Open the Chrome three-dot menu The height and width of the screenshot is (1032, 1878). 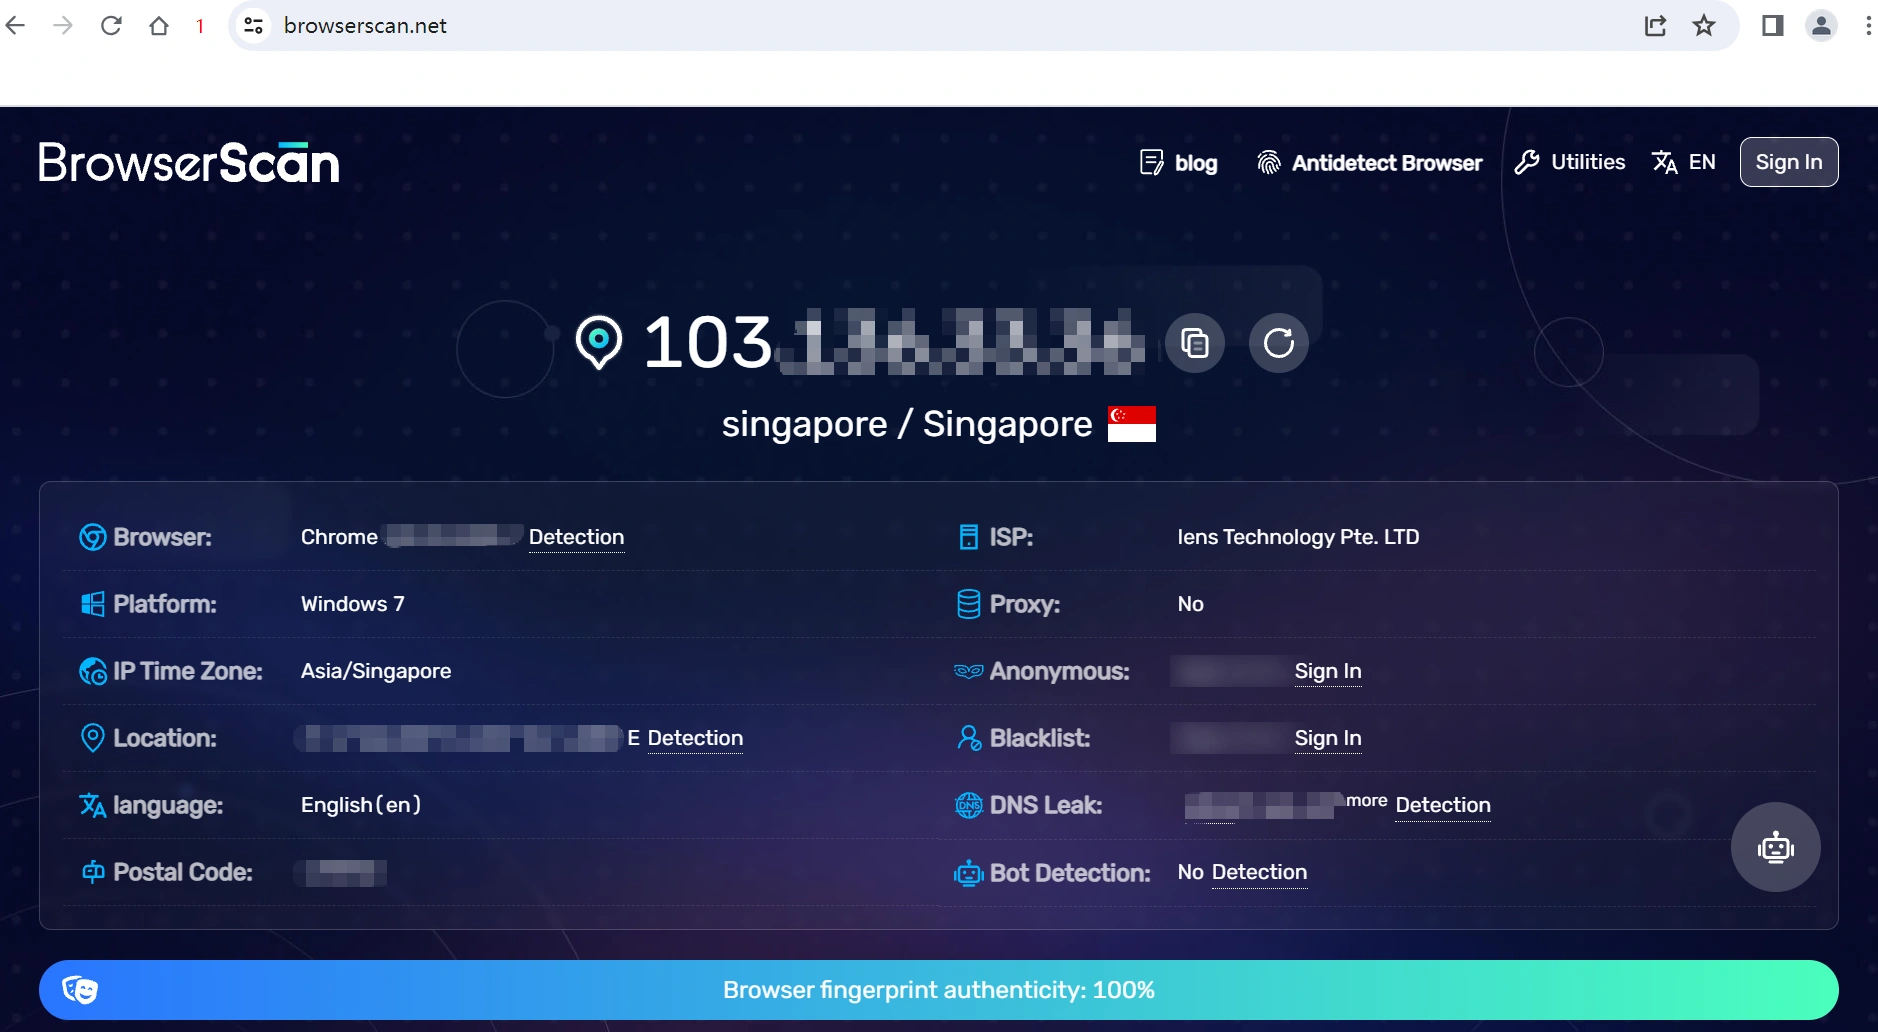1867,25
